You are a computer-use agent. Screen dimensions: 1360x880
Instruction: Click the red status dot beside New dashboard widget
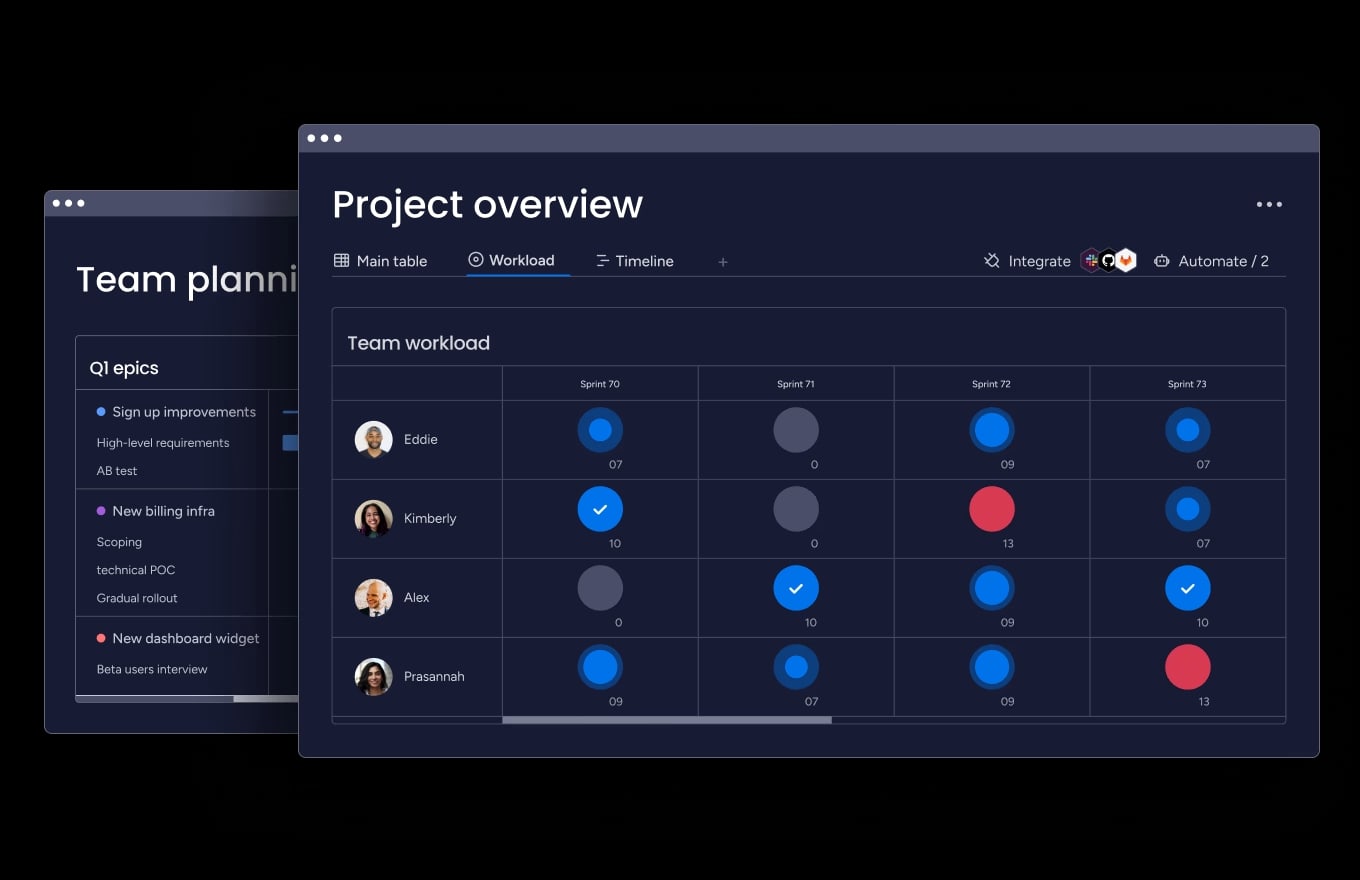click(101, 638)
